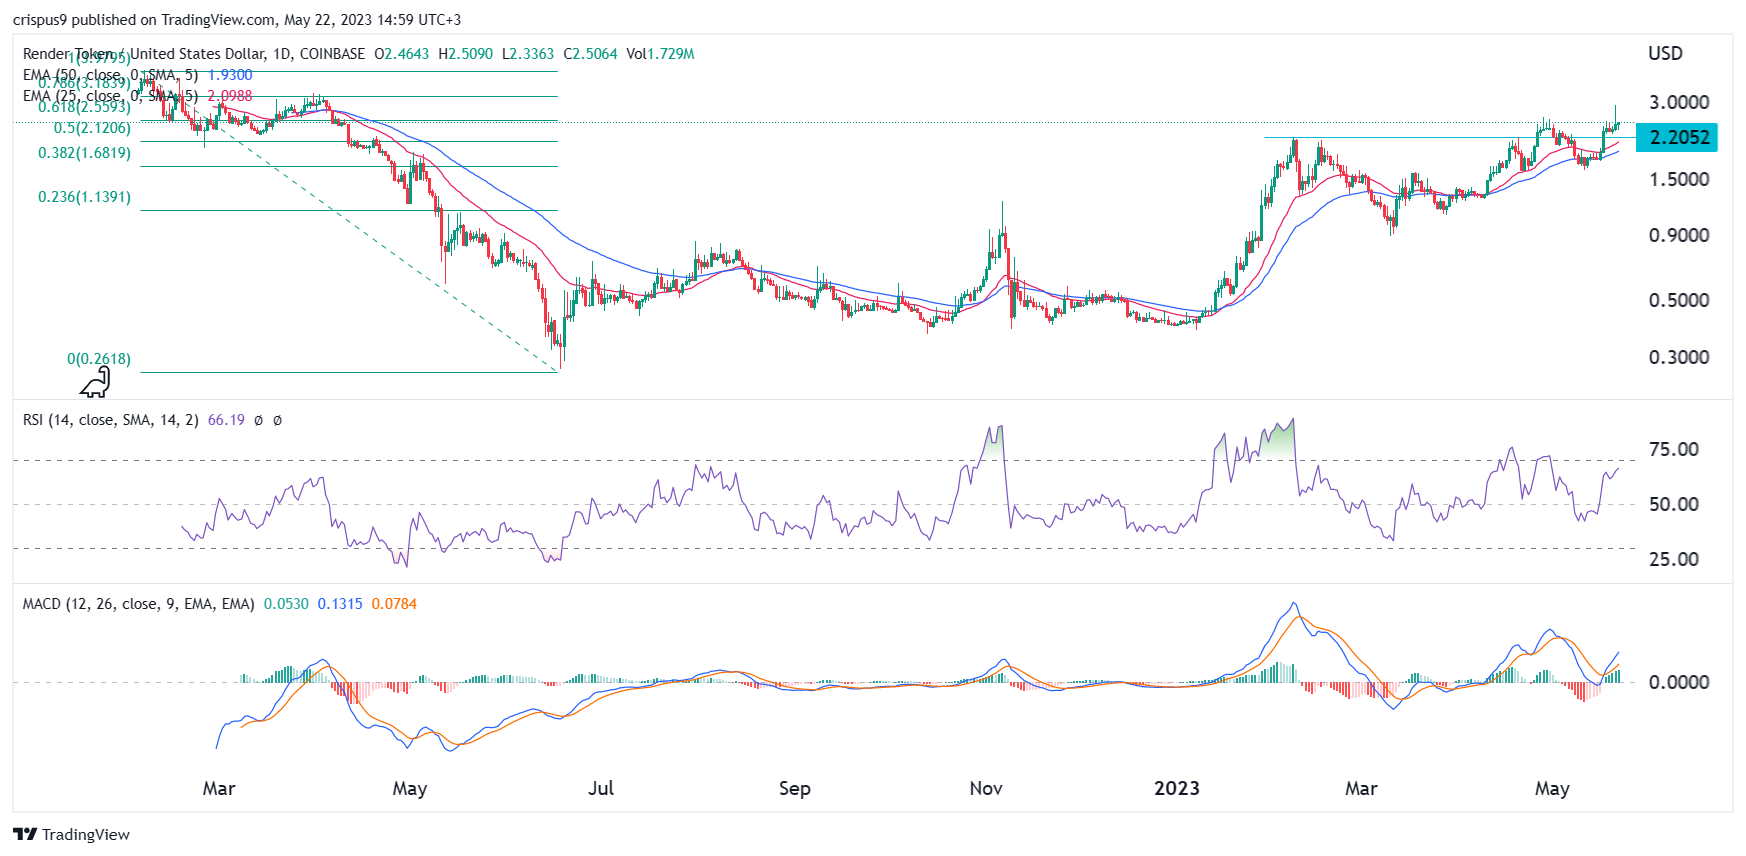Click the RSI value 66.19
Viewport: 1746px width, 856px height.
[x=226, y=420]
